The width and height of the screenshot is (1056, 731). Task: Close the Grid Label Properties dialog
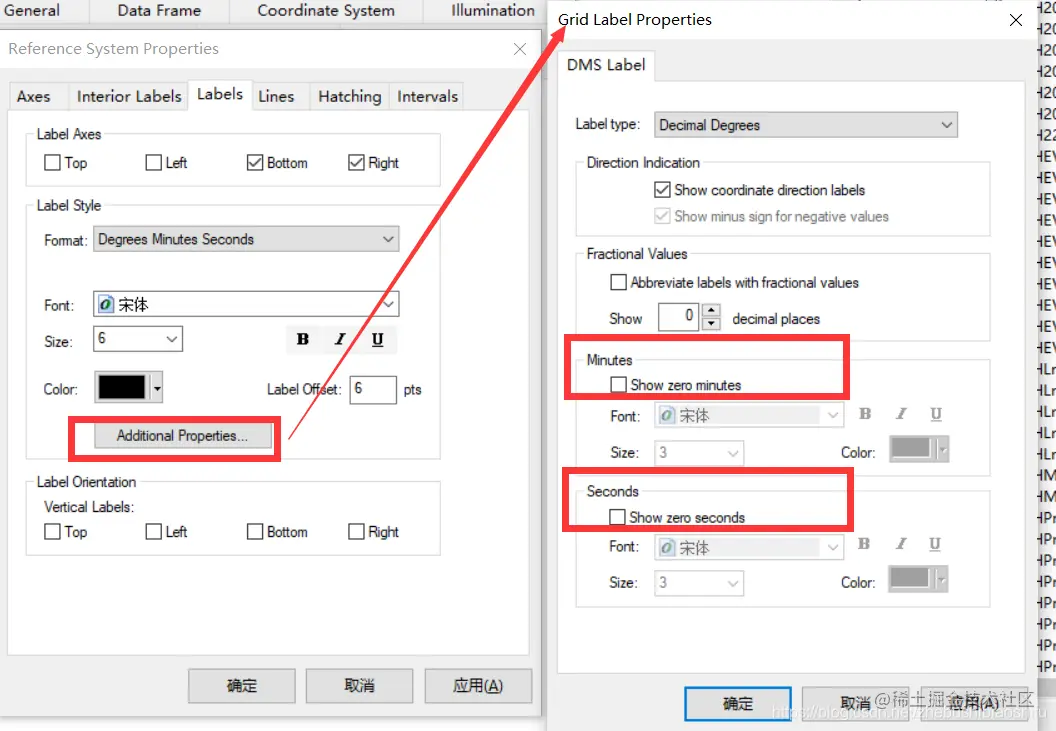click(x=1016, y=20)
